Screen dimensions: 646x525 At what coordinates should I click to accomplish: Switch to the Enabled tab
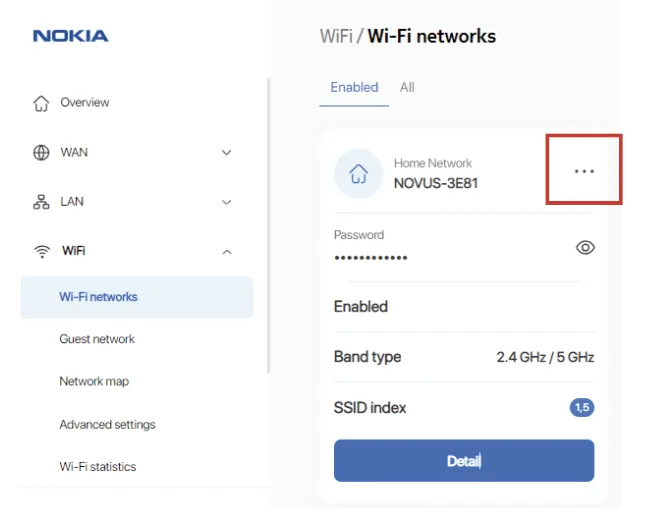354,88
